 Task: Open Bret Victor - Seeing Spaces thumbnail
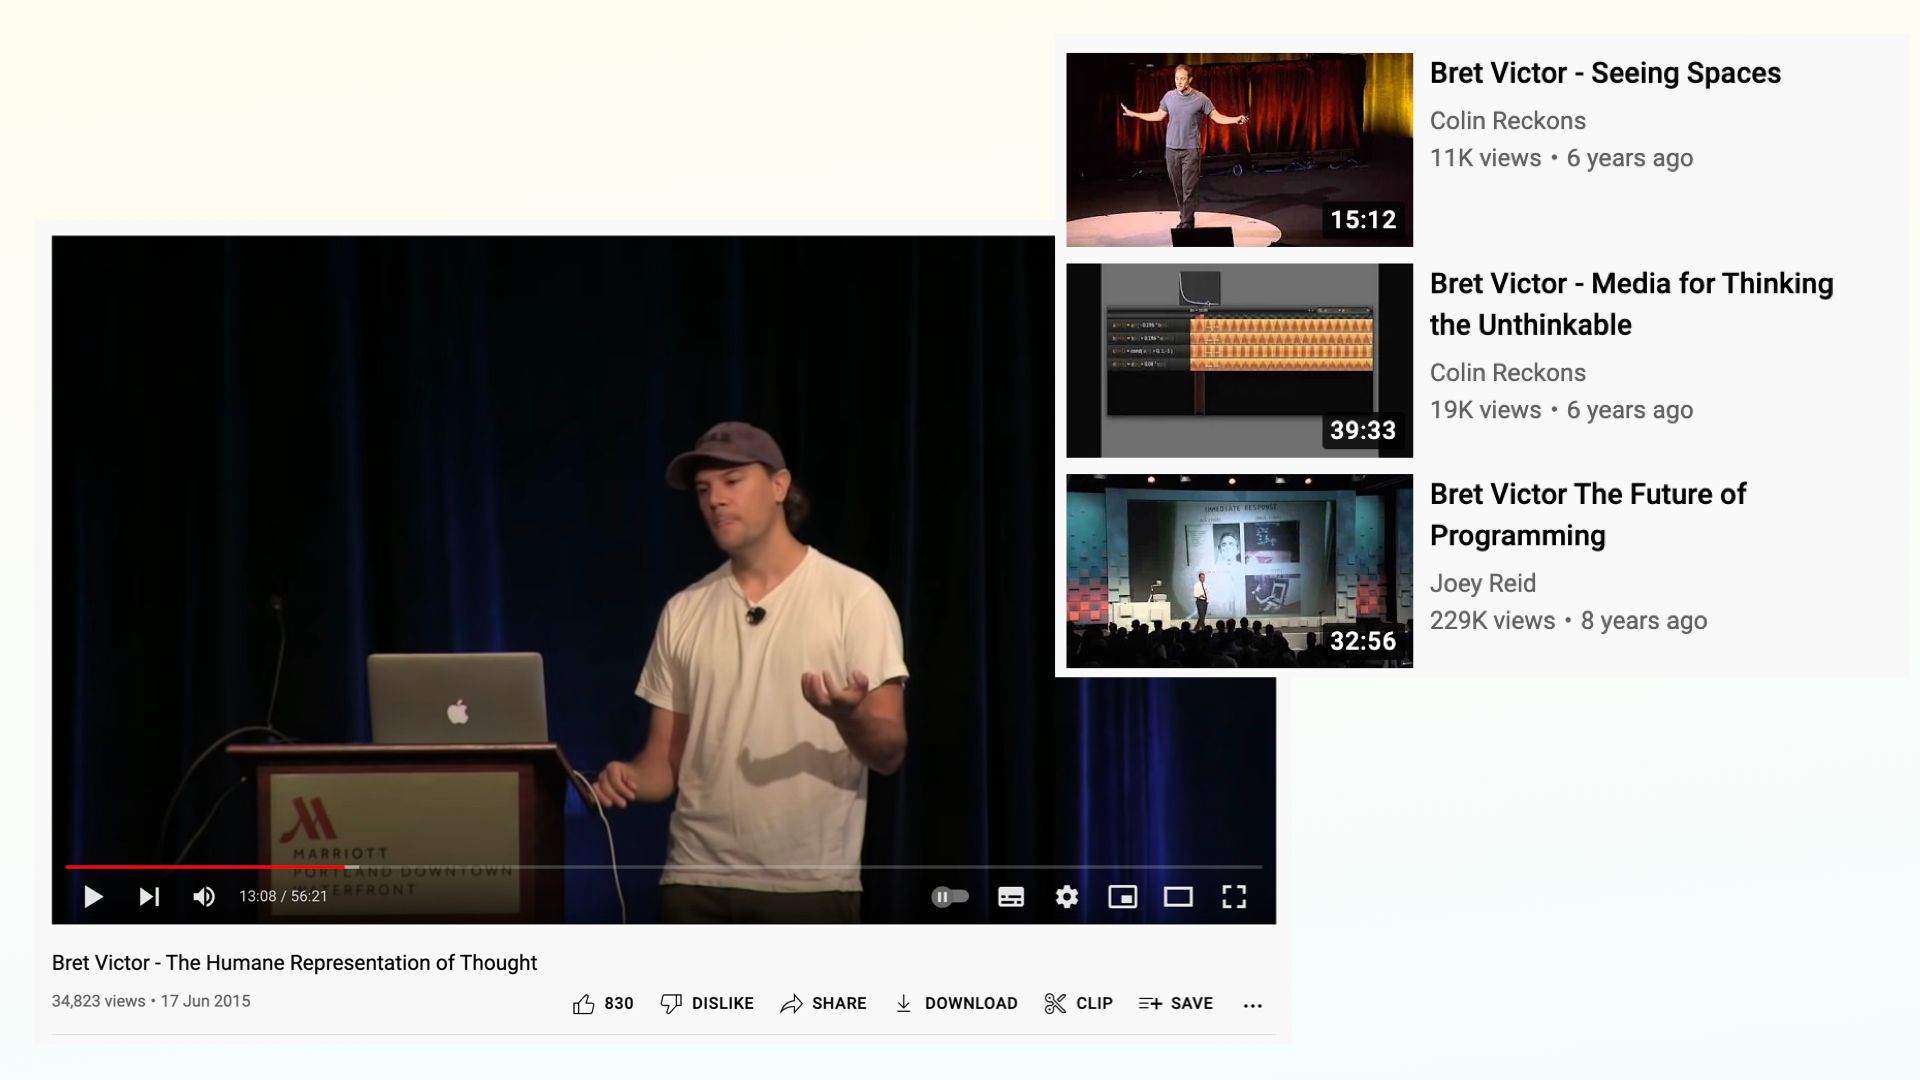pos(1239,150)
